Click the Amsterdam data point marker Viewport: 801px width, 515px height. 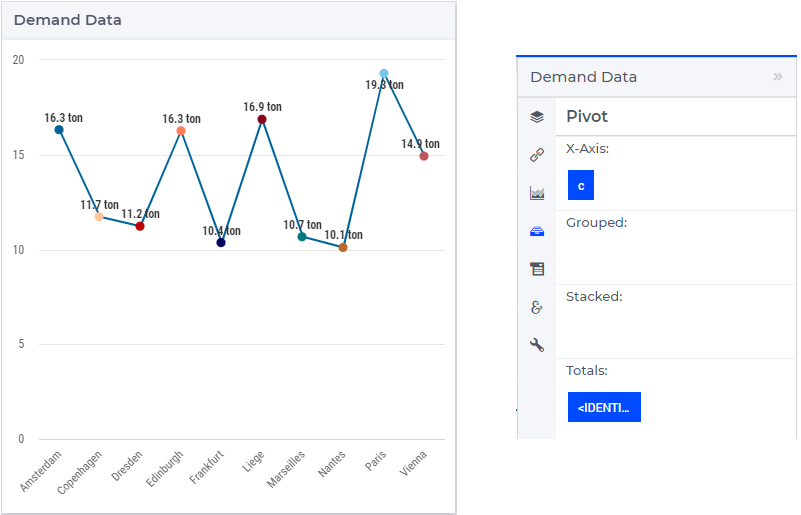coord(59,130)
